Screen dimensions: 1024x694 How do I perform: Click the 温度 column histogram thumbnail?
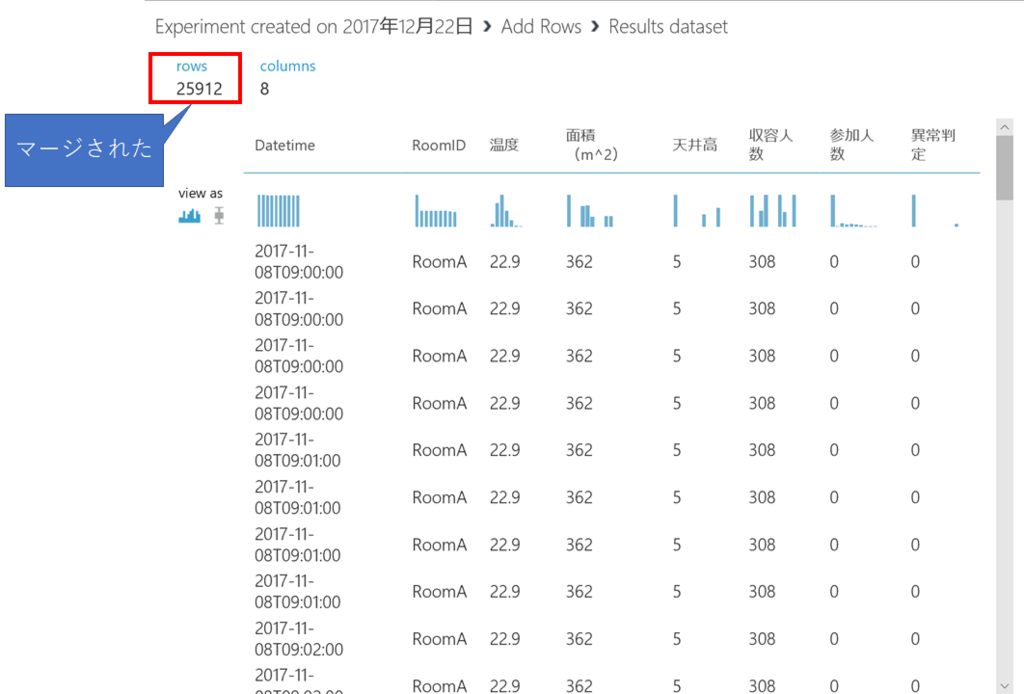tap(506, 211)
